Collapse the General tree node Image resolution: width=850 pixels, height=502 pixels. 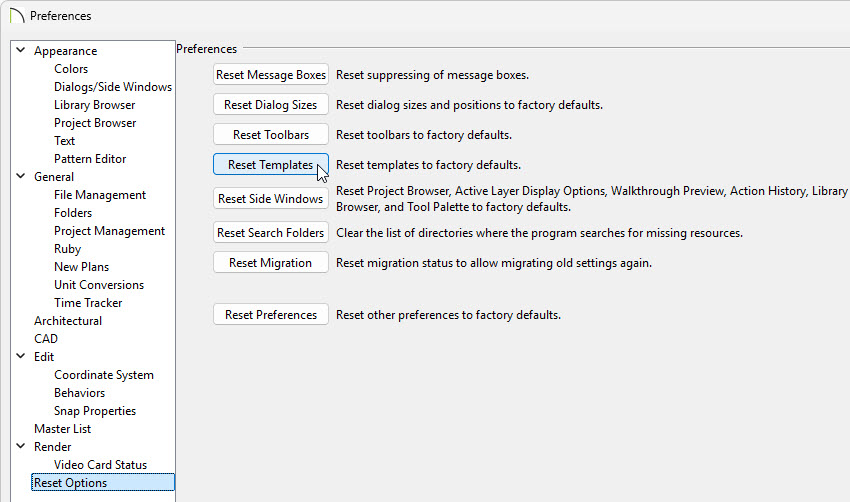coord(21,176)
